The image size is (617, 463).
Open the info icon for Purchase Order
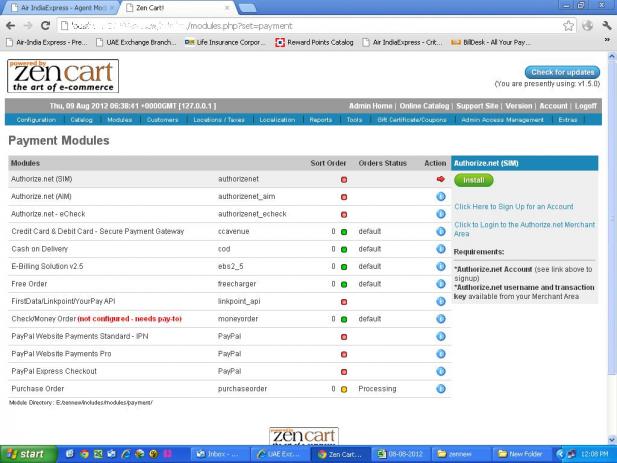[x=441, y=389]
